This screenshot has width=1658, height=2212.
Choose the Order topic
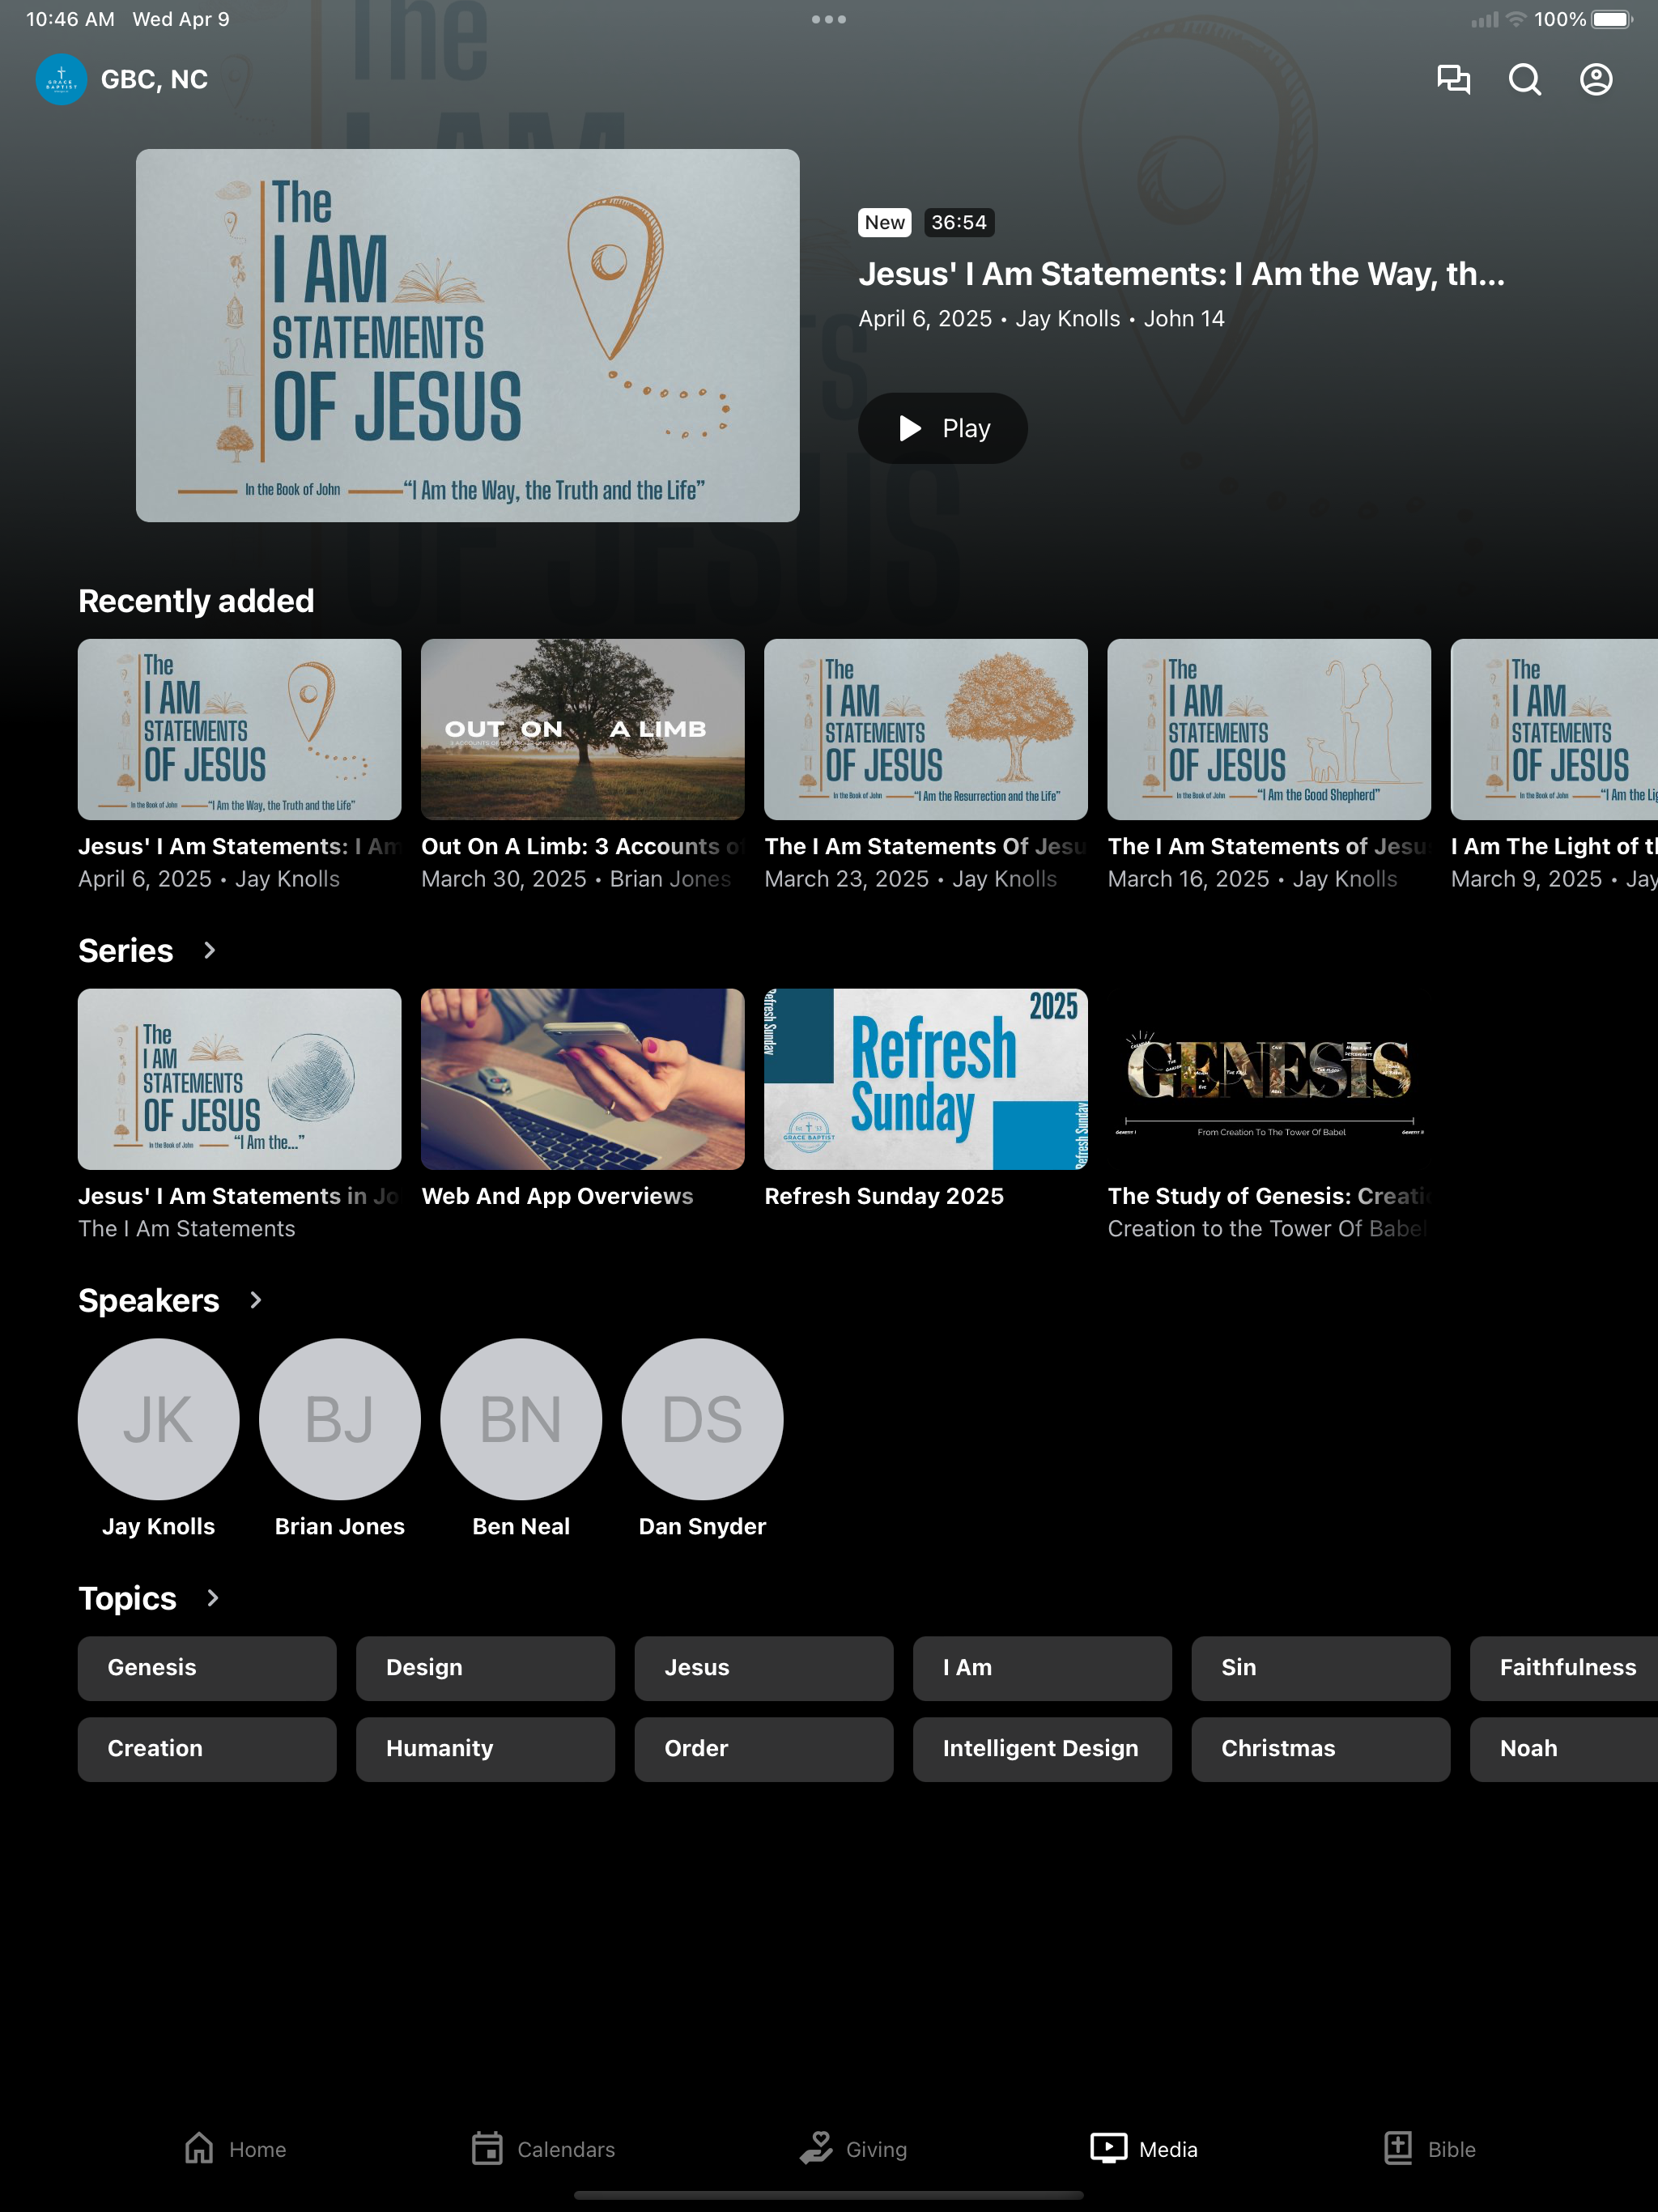764,1749
